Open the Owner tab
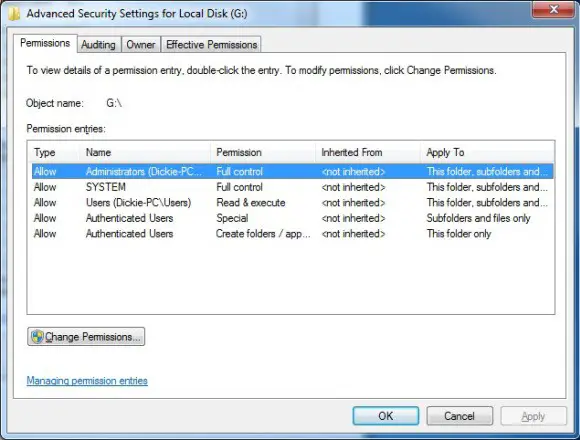Screen dimensions: 580x440 click(141, 45)
